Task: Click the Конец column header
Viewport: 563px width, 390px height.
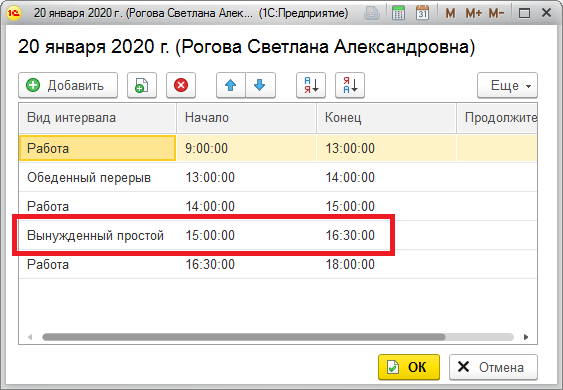Action: click(386, 118)
